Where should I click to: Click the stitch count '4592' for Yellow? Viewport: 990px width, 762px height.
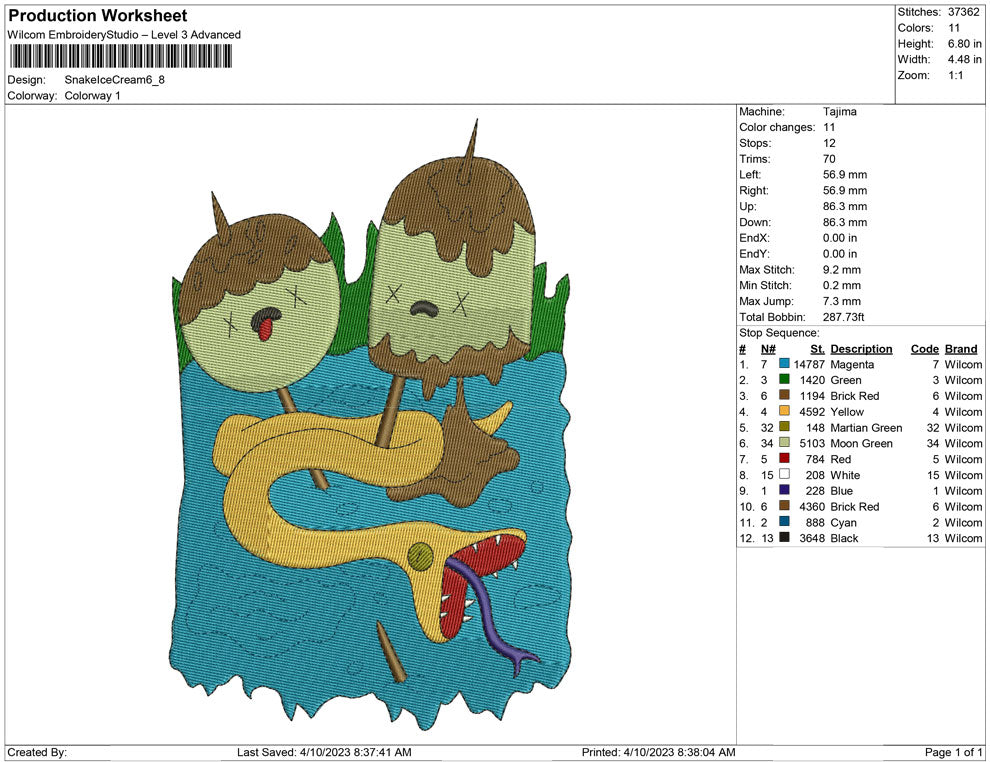click(812, 412)
